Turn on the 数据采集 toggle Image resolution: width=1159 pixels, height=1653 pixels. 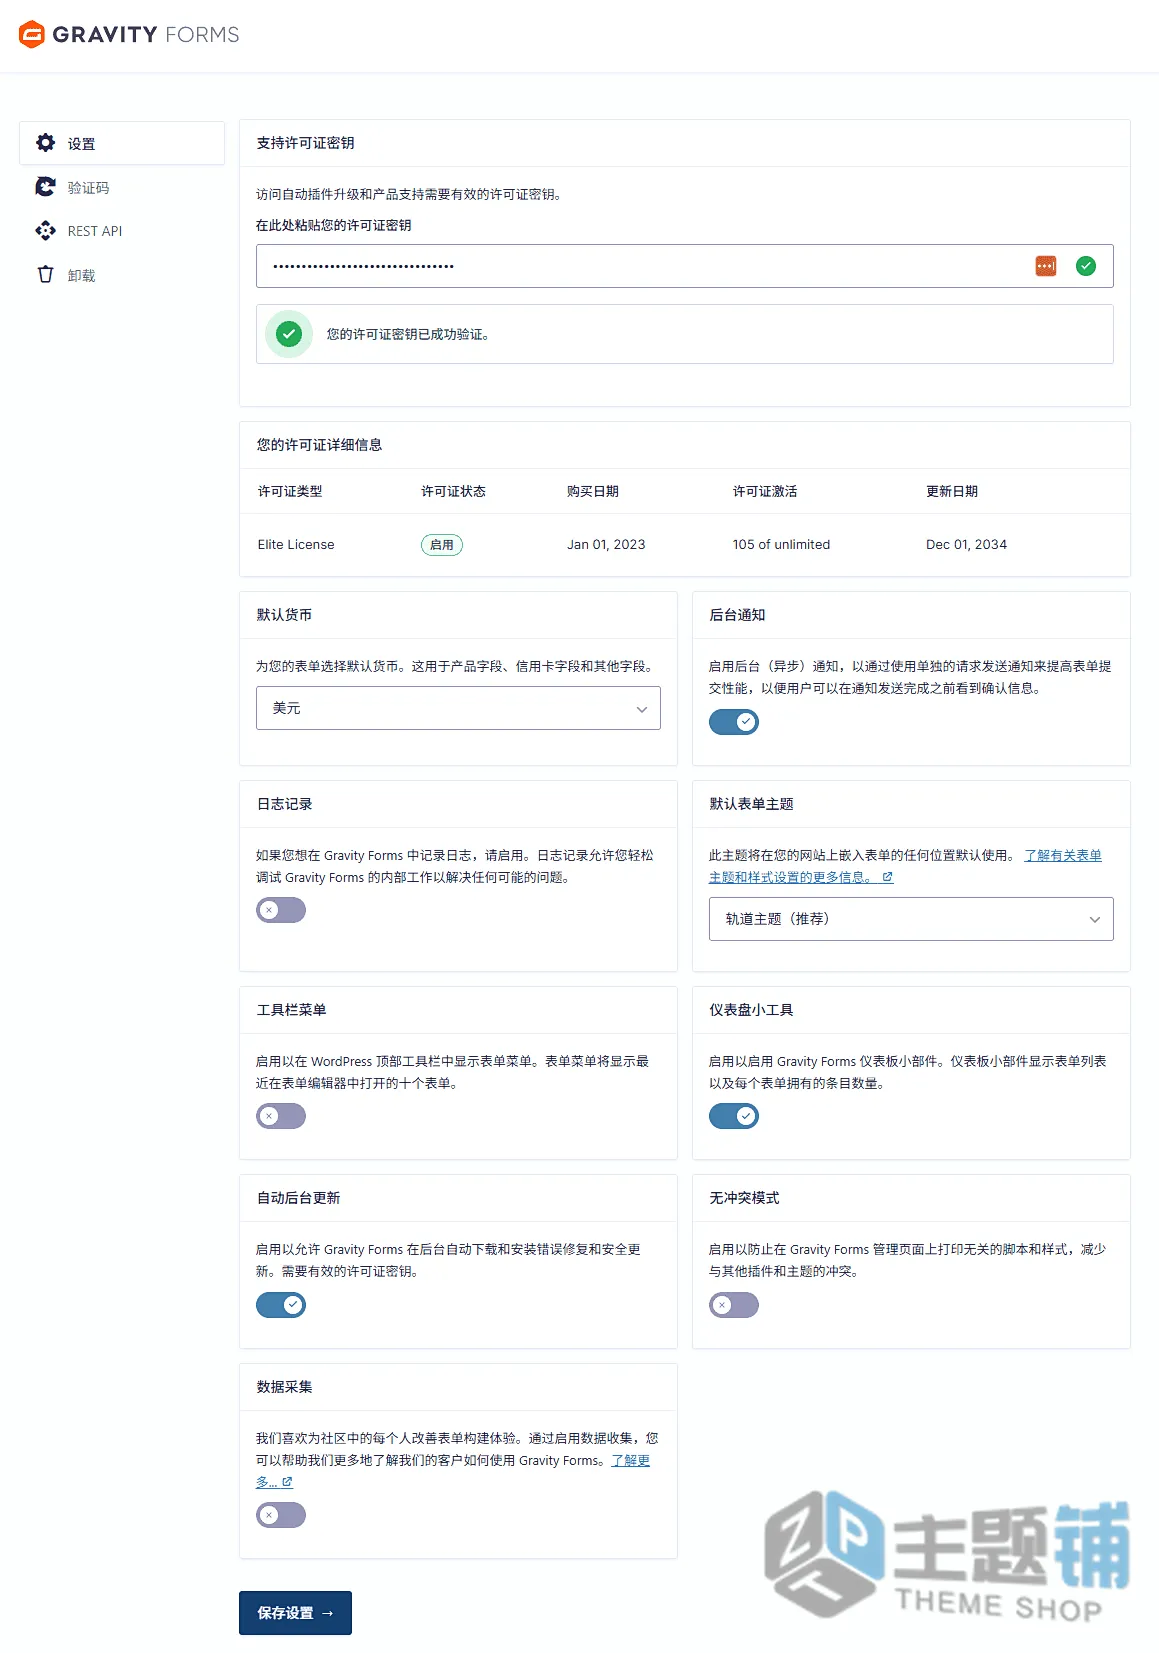[281, 1515]
